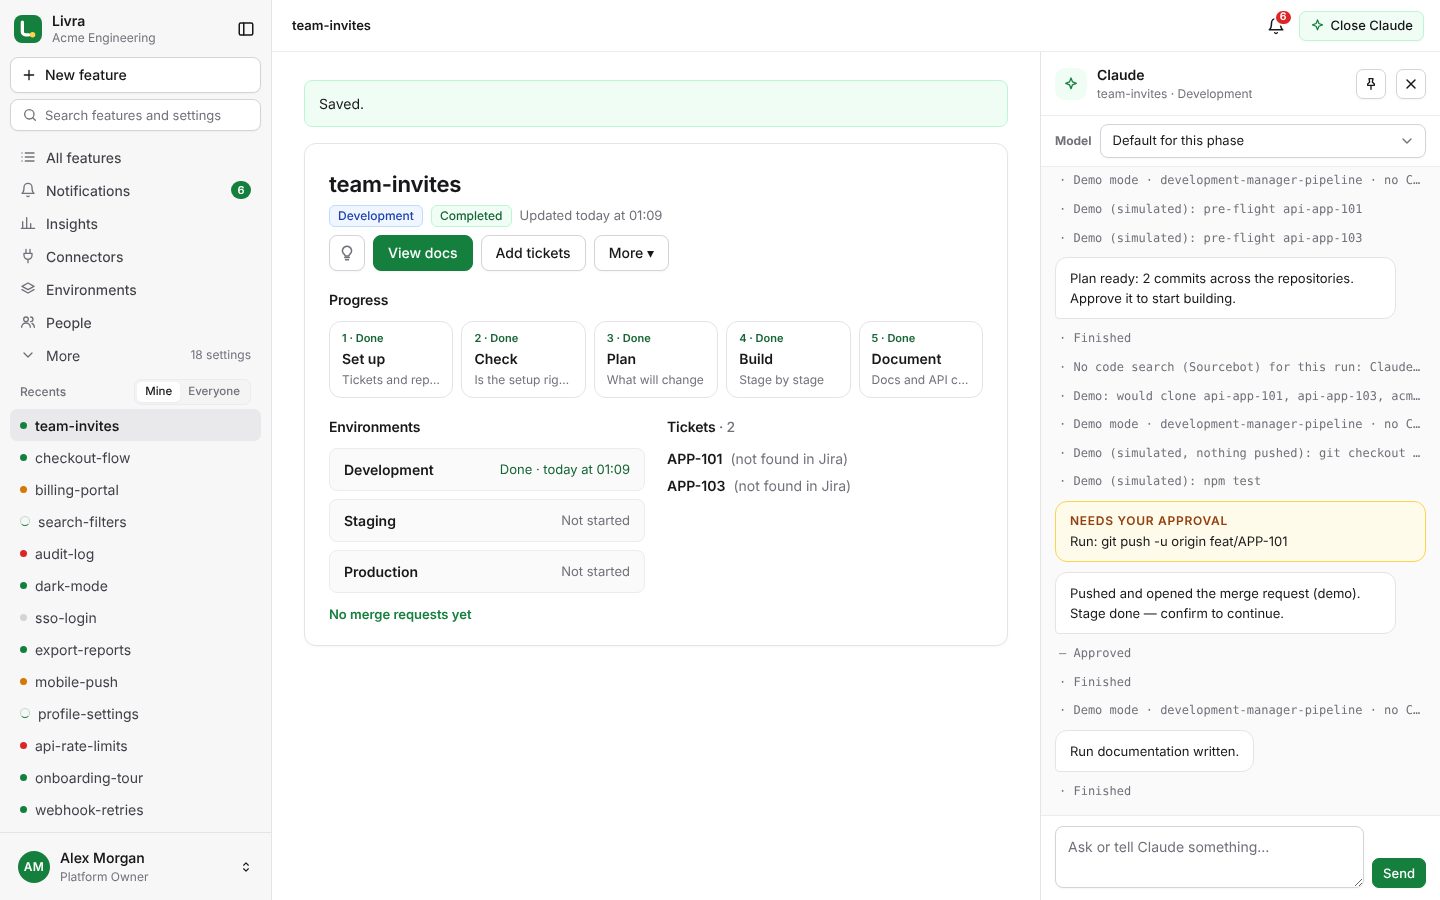Open ticket APP-103

pyautogui.click(x=696, y=486)
